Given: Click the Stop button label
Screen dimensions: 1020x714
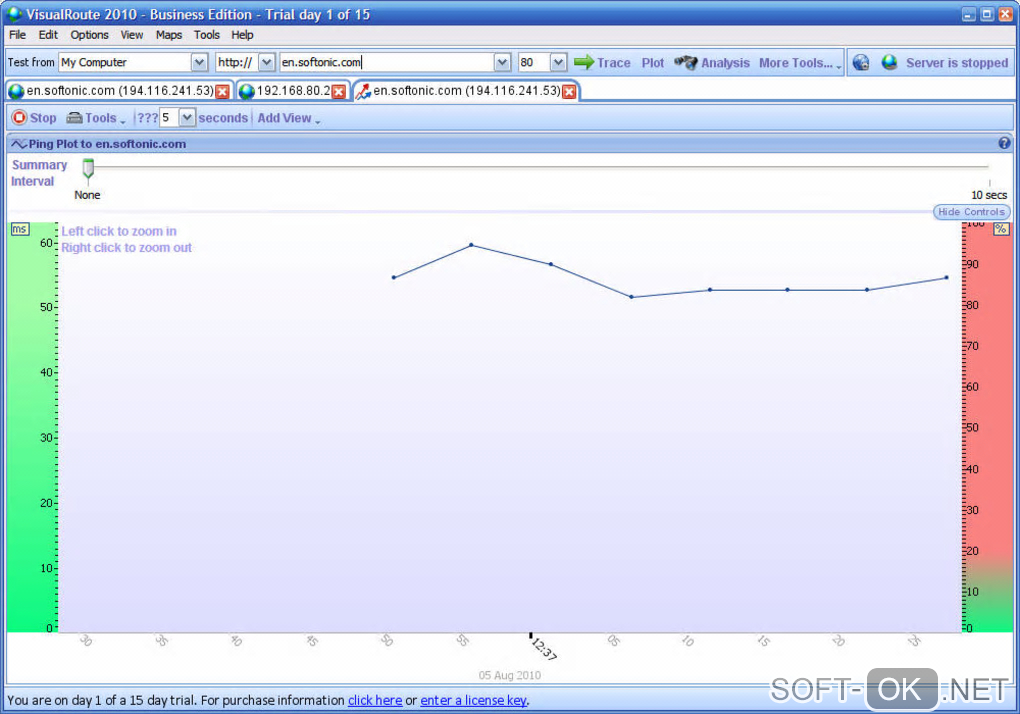Looking at the screenshot, I should click(43, 118).
